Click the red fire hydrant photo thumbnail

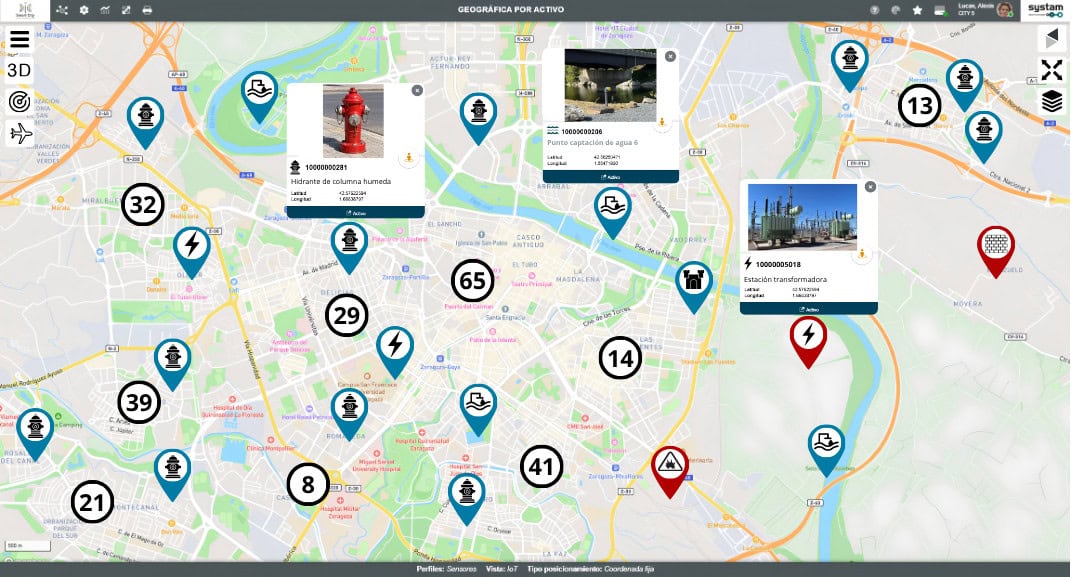tap(353, 121)
